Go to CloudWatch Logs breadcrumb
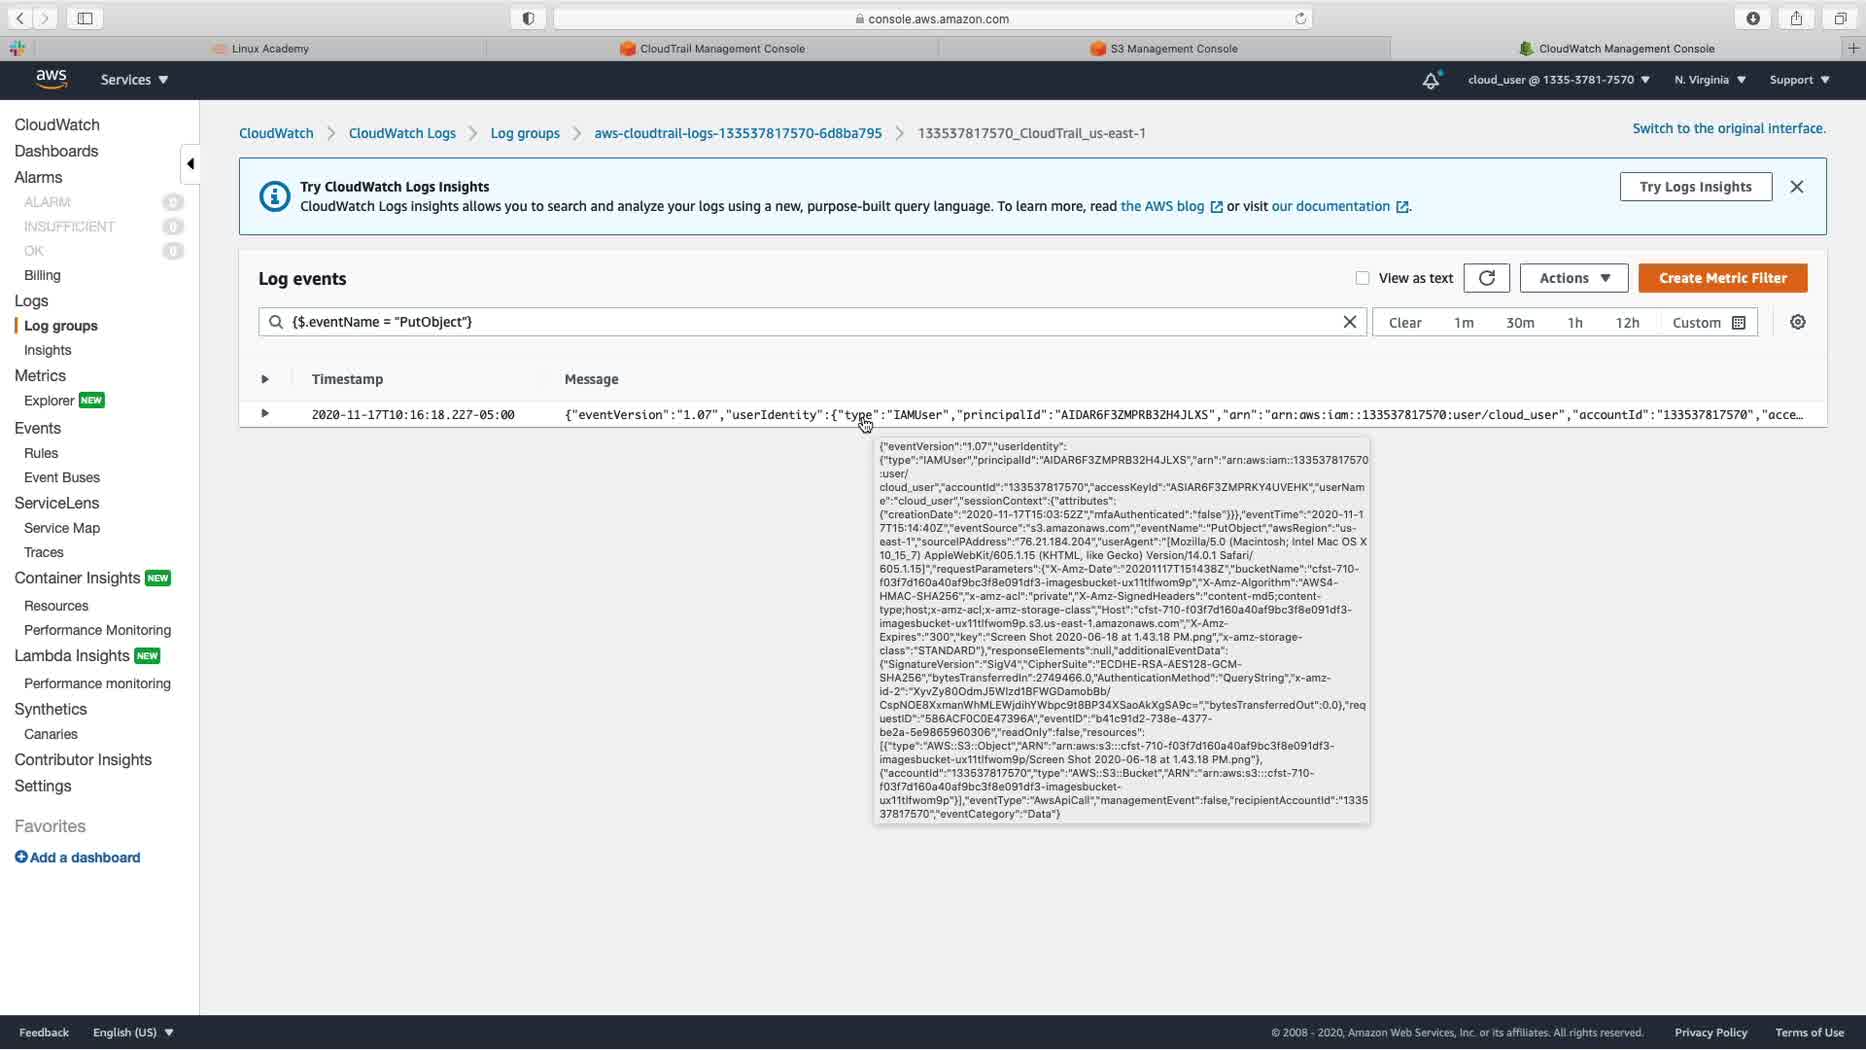1866x1050 pixels. click(402, 133)
